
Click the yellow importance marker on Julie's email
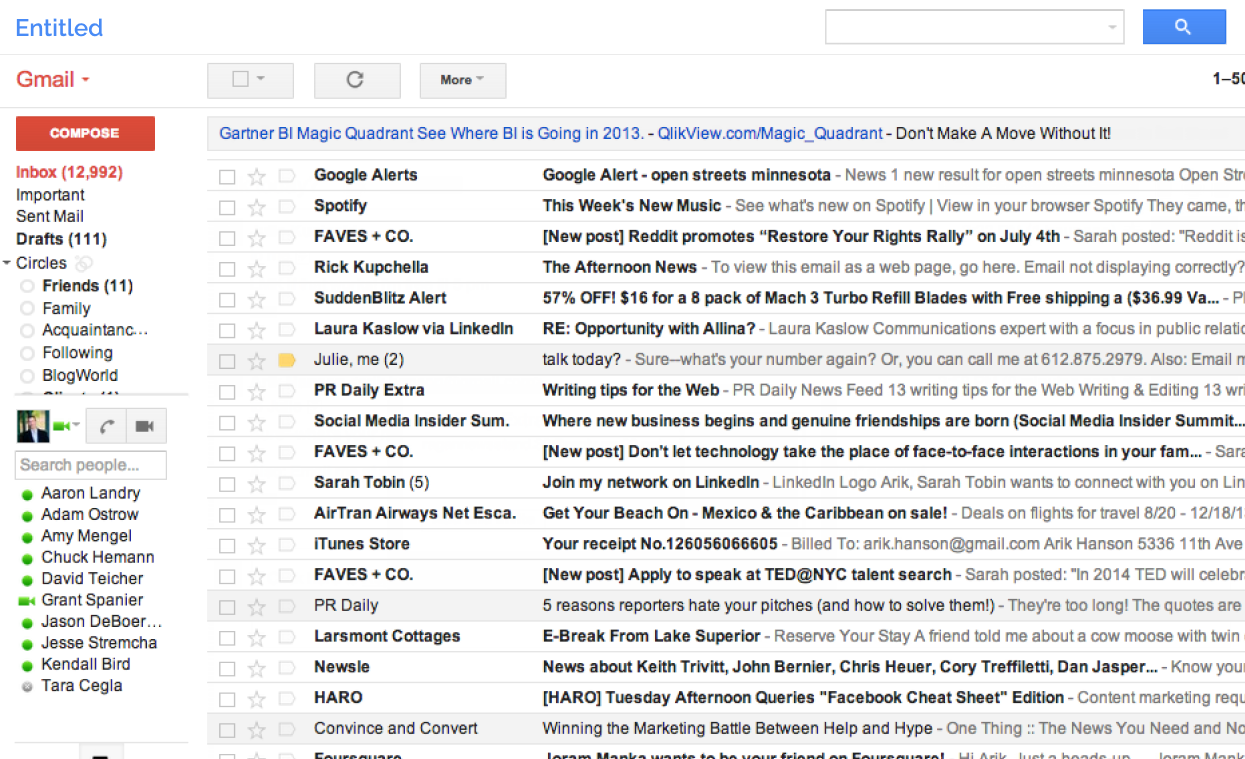click(286, 361)
